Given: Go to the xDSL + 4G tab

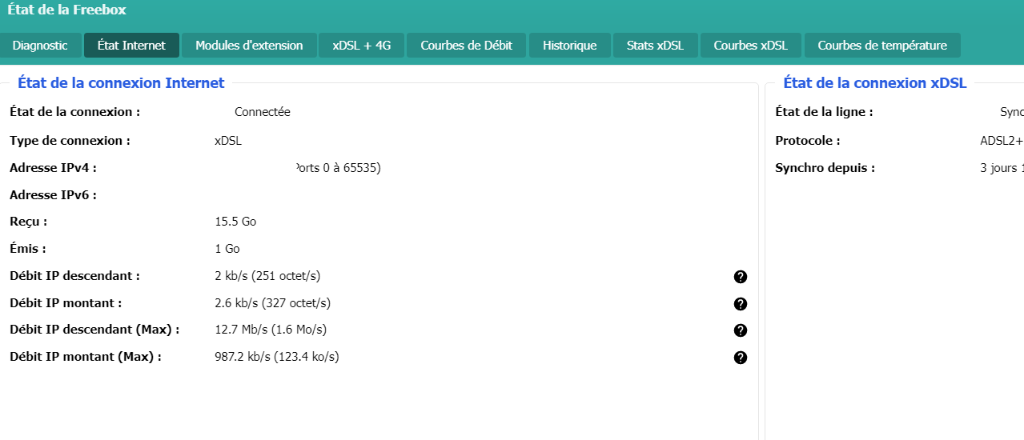Looking at the screenshot, I should [x=361, y=46].
